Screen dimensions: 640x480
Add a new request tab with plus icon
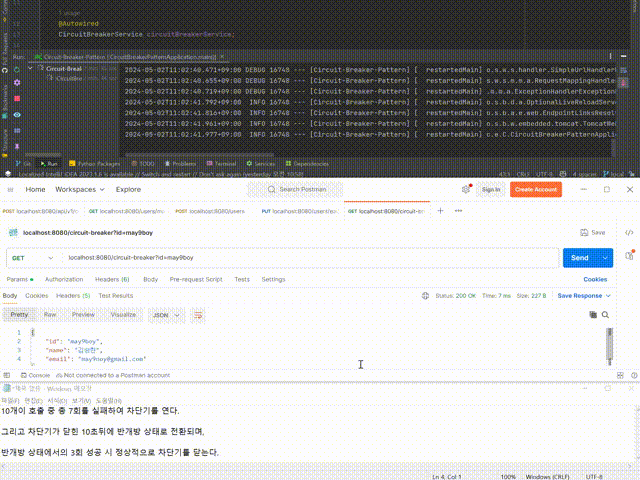click(x=440, y=211)
